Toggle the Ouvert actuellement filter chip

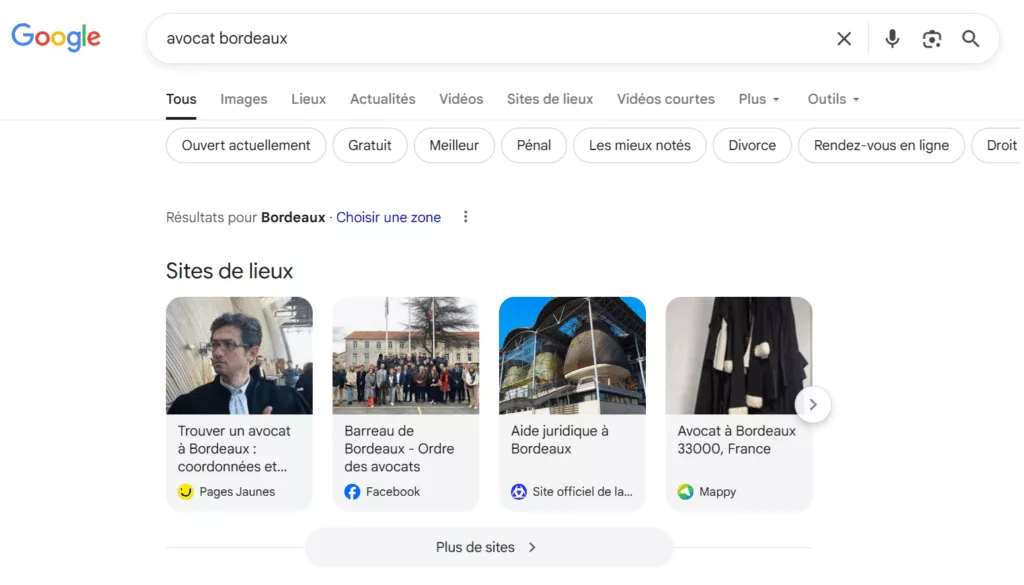[x=246, y=145]
